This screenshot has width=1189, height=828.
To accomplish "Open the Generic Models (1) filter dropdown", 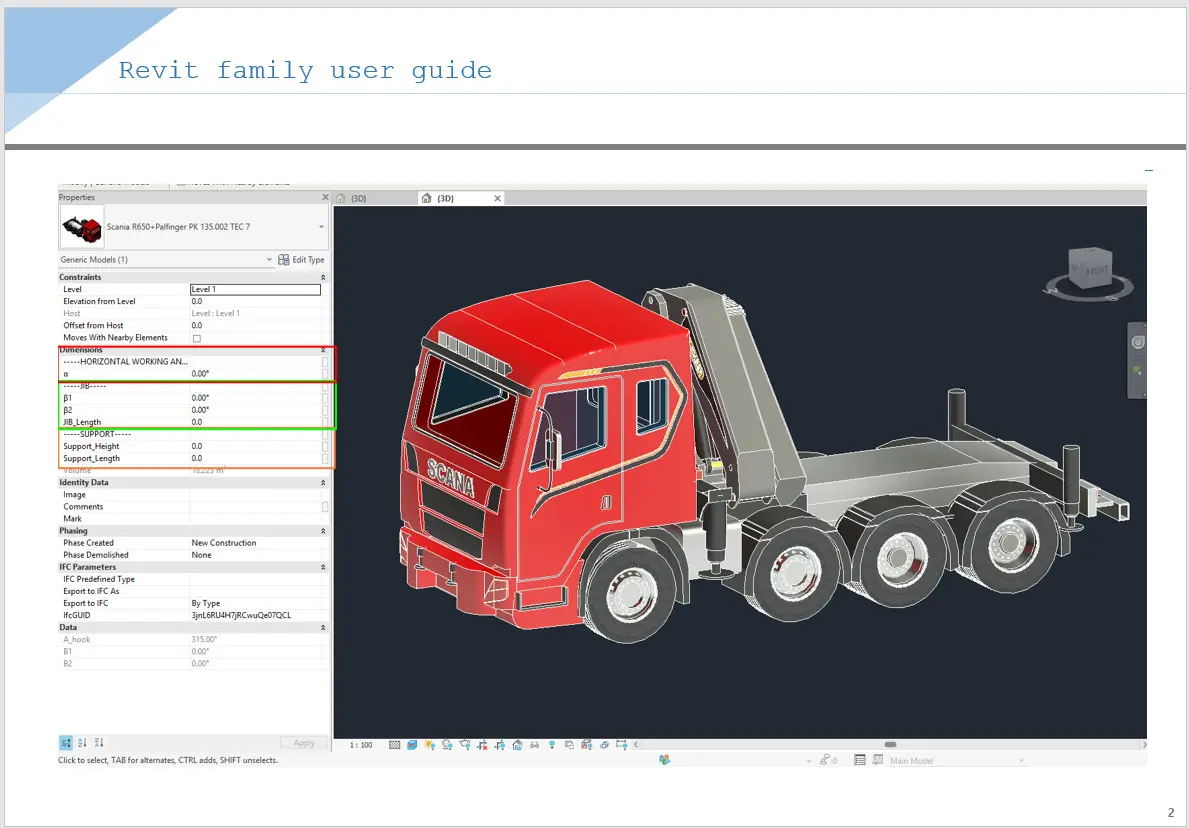I will click(269, 259).
